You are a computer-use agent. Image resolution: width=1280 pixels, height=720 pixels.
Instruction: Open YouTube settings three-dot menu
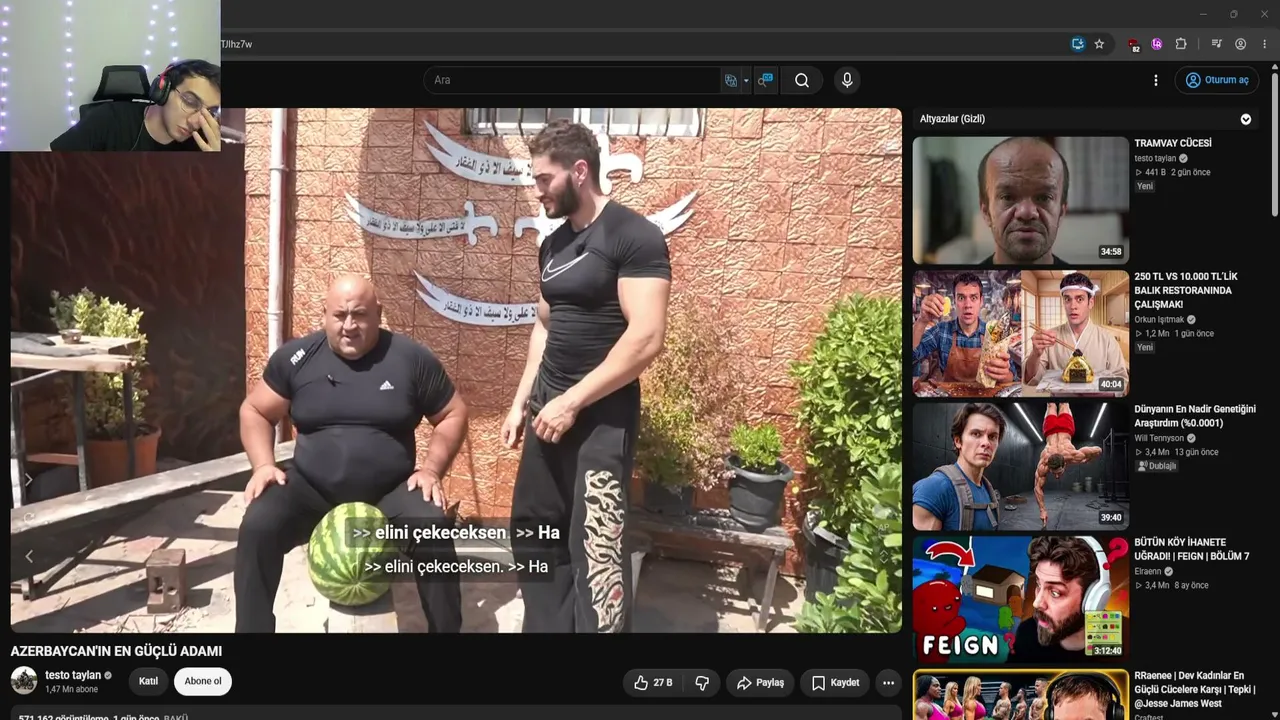point(1156,80)
